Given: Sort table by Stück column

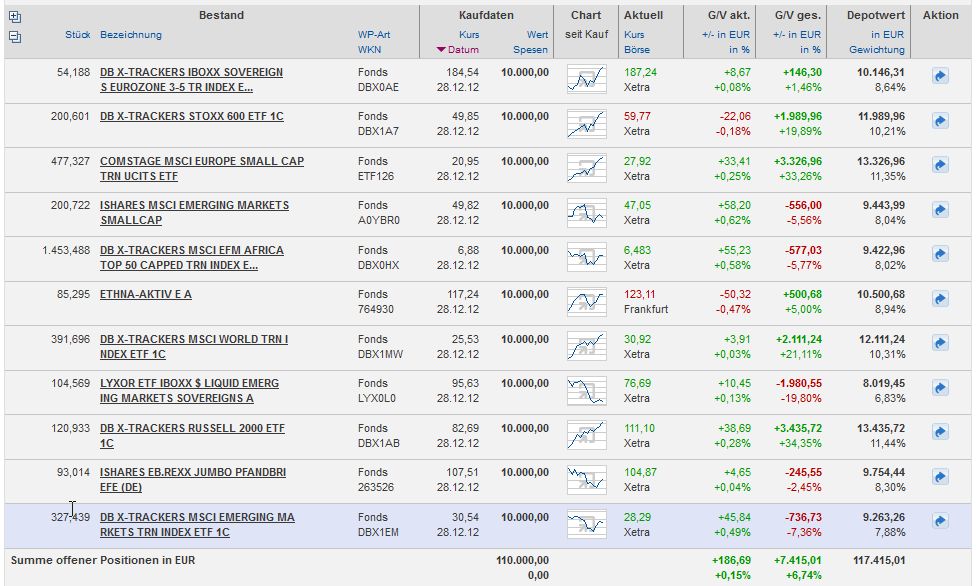Looking at the screenshot, I should [x=77, y=35].
